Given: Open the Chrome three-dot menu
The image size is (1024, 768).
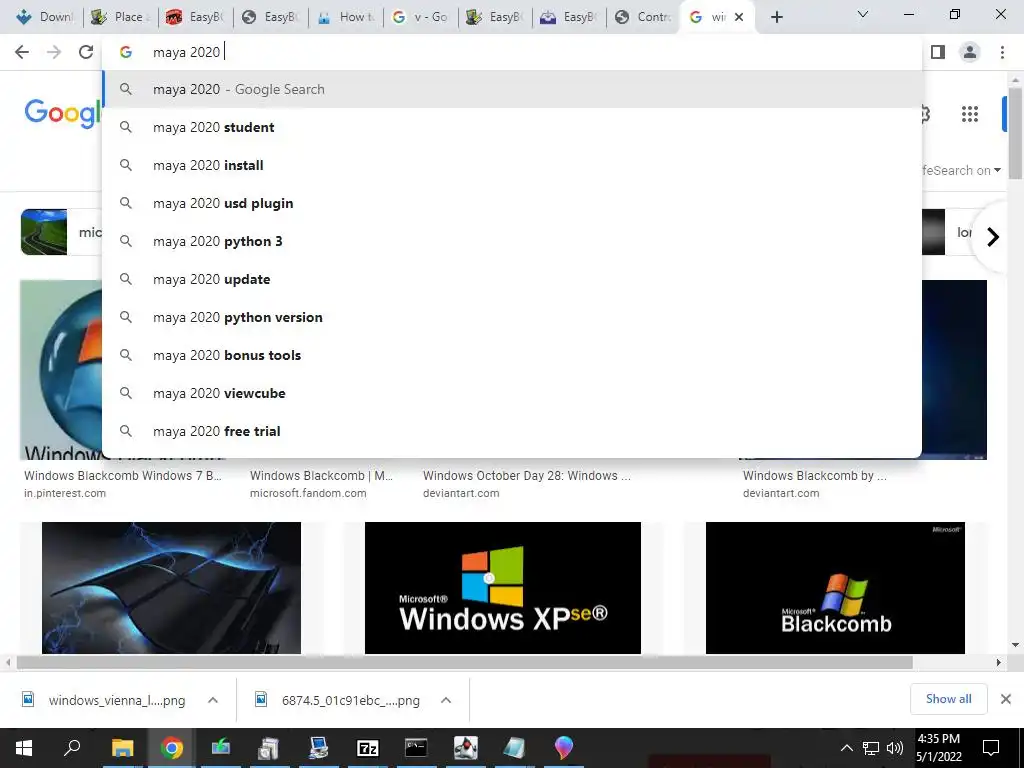Looking at the screenshot, I should coord(1002,52).
